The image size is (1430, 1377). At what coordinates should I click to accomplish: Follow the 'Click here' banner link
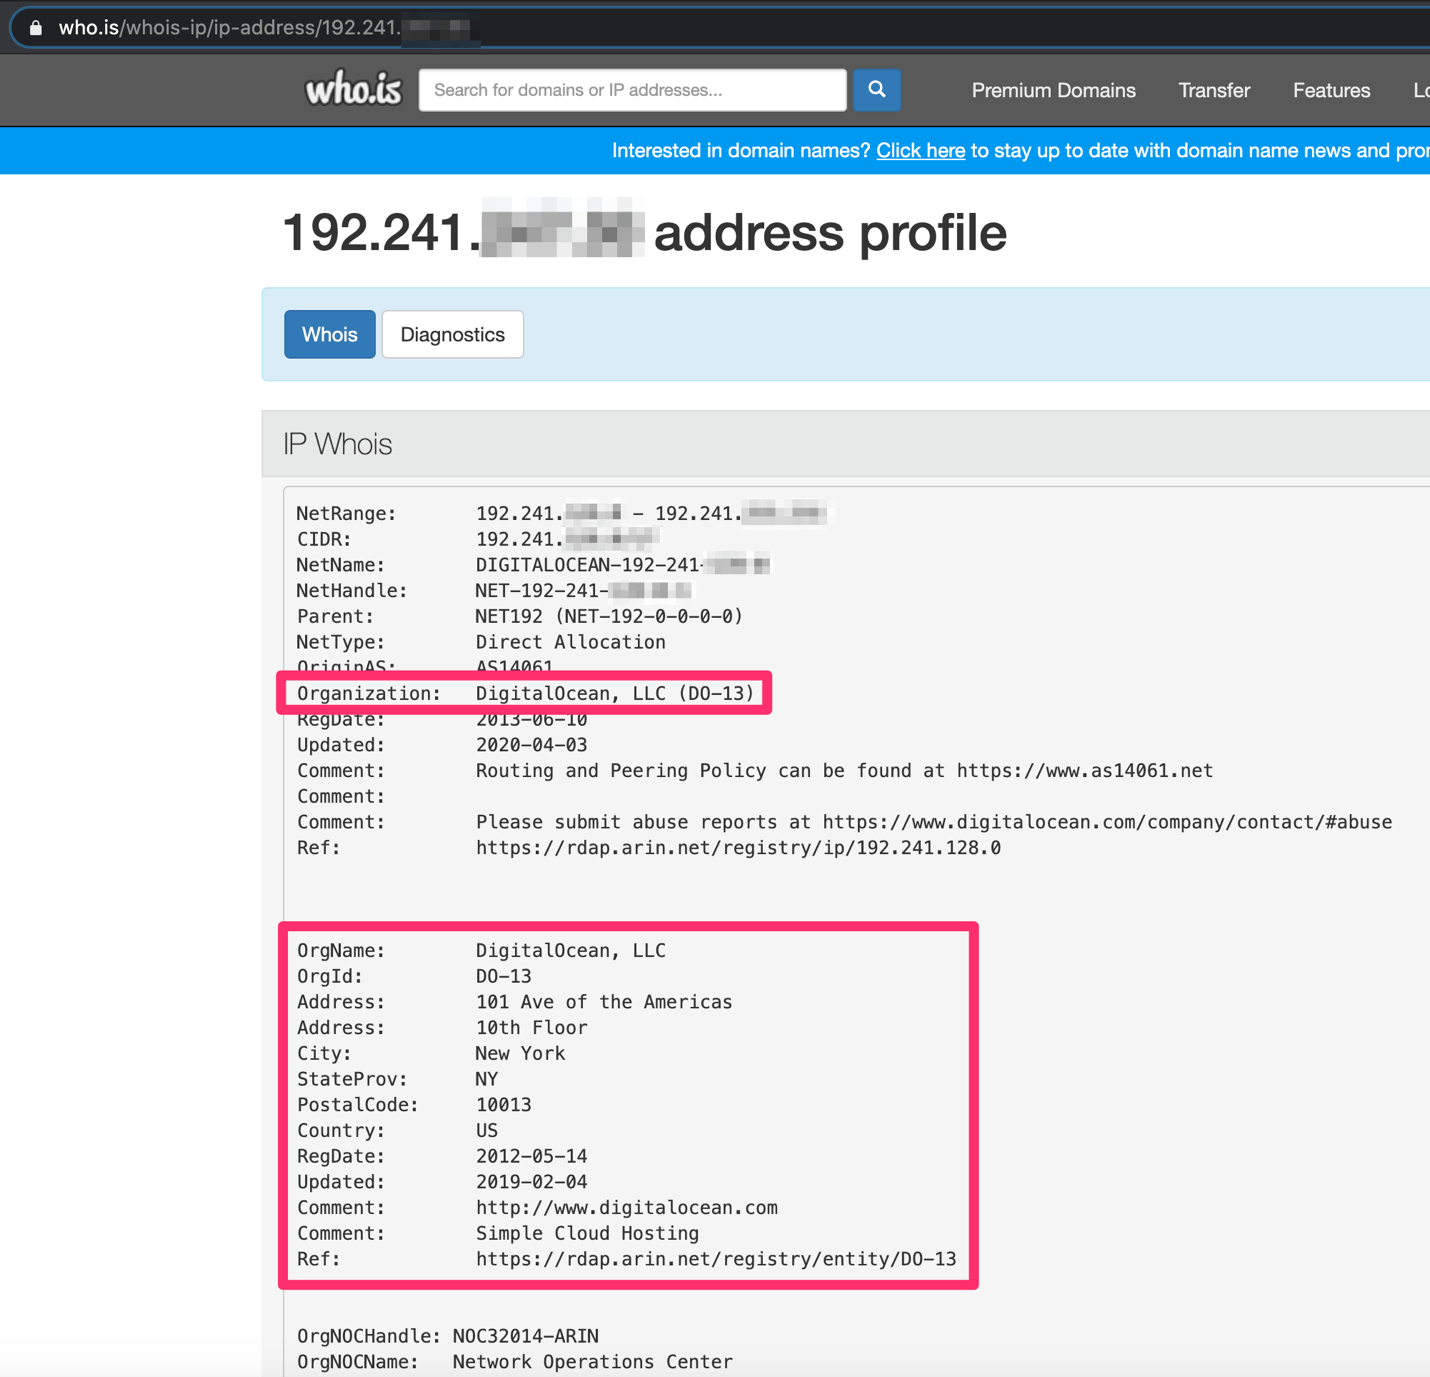click(920, 151)
